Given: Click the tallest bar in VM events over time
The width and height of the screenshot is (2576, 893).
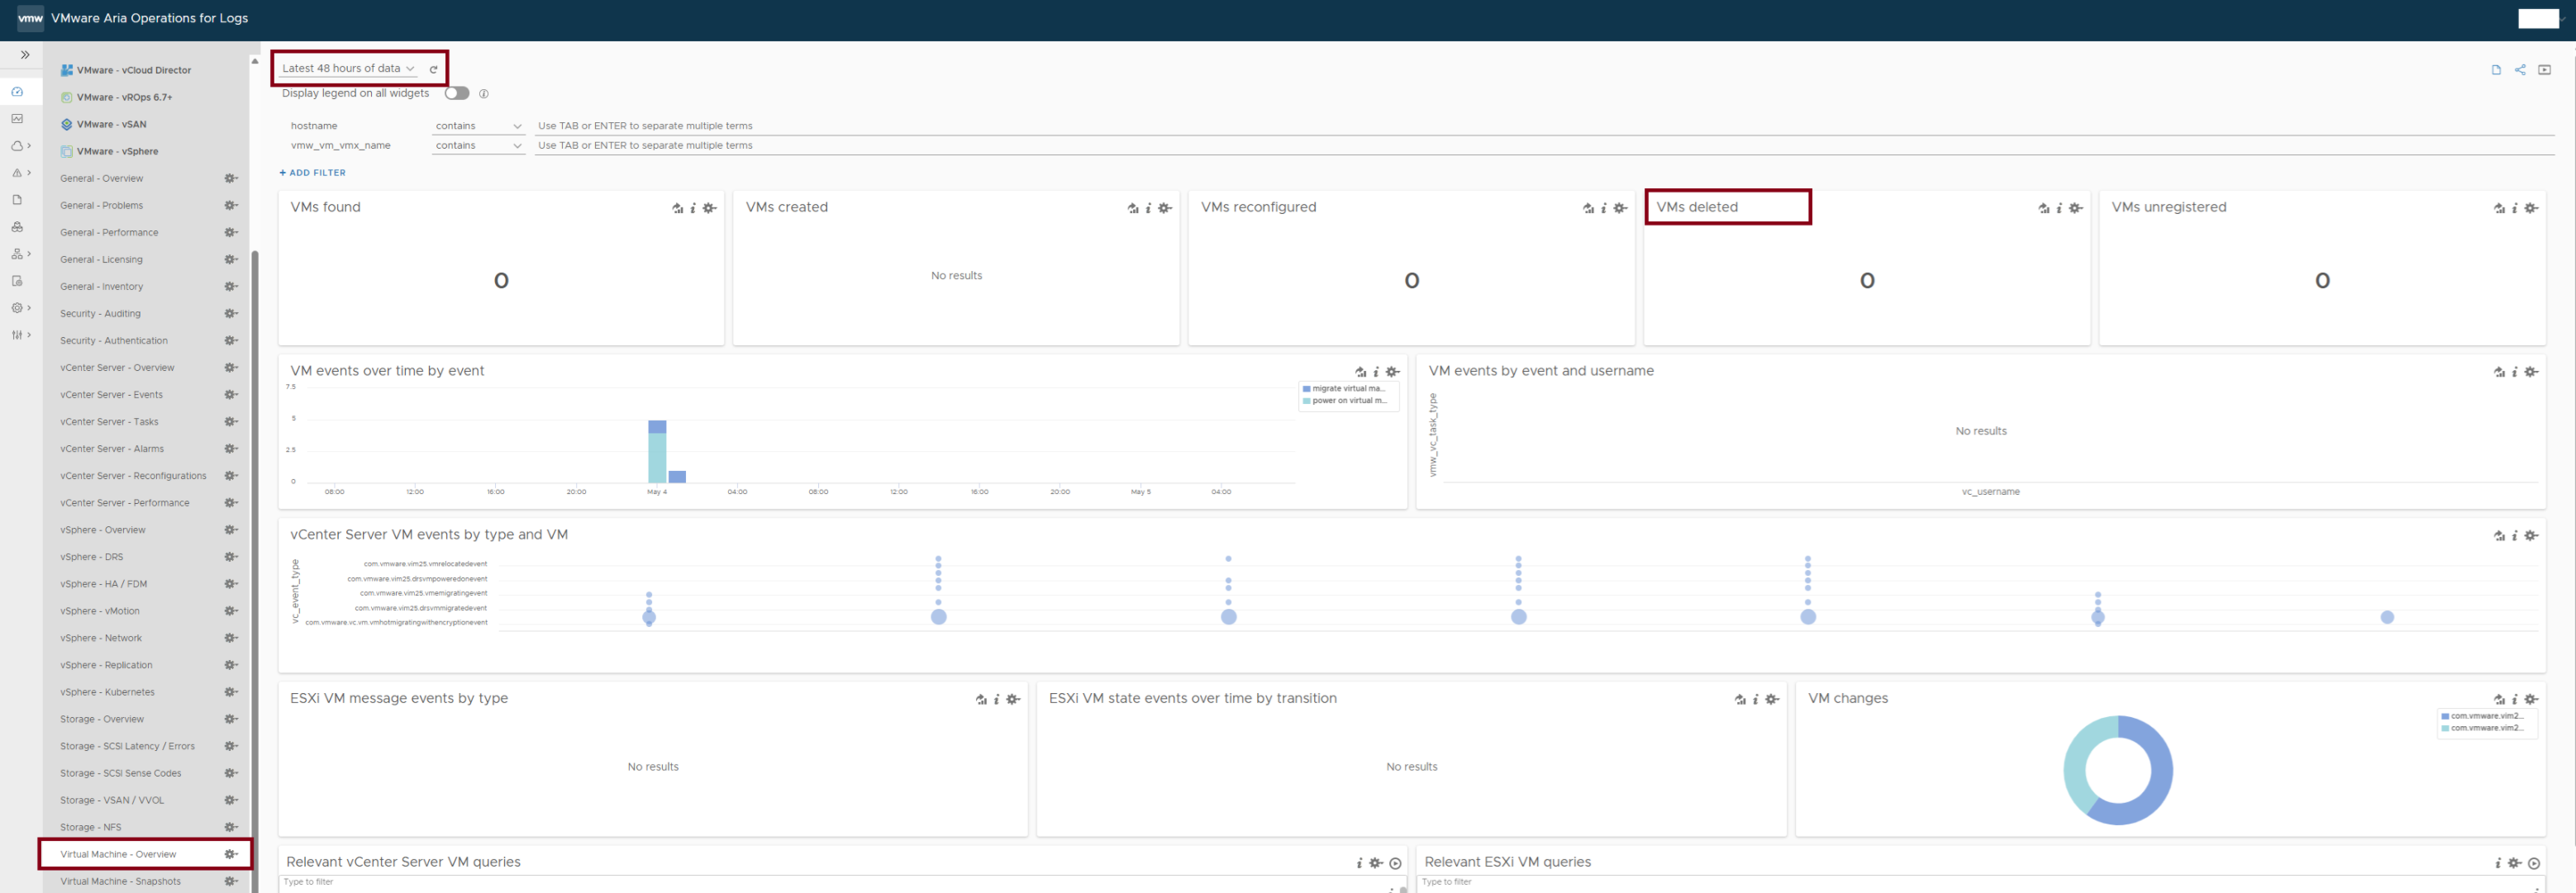Looking at the screenshot, I should (657, 451).
